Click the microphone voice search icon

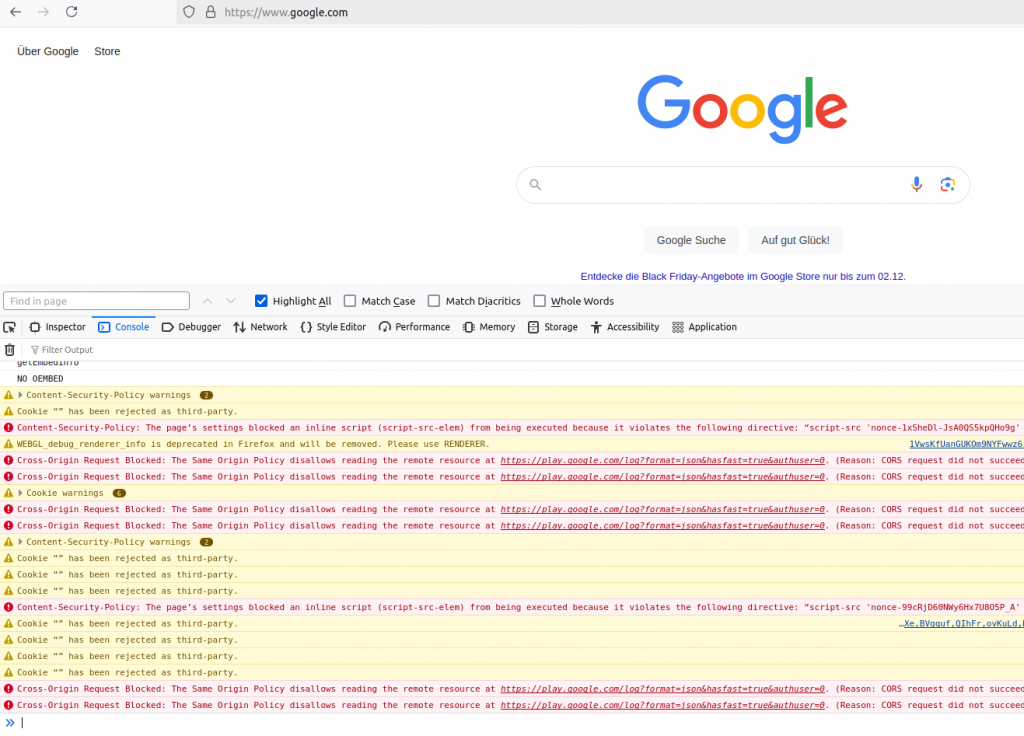(916, 184)
